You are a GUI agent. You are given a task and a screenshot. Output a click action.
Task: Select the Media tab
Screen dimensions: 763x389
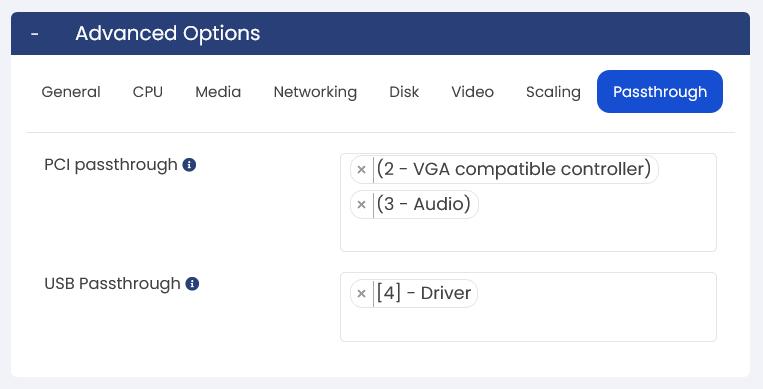[218, 92]
